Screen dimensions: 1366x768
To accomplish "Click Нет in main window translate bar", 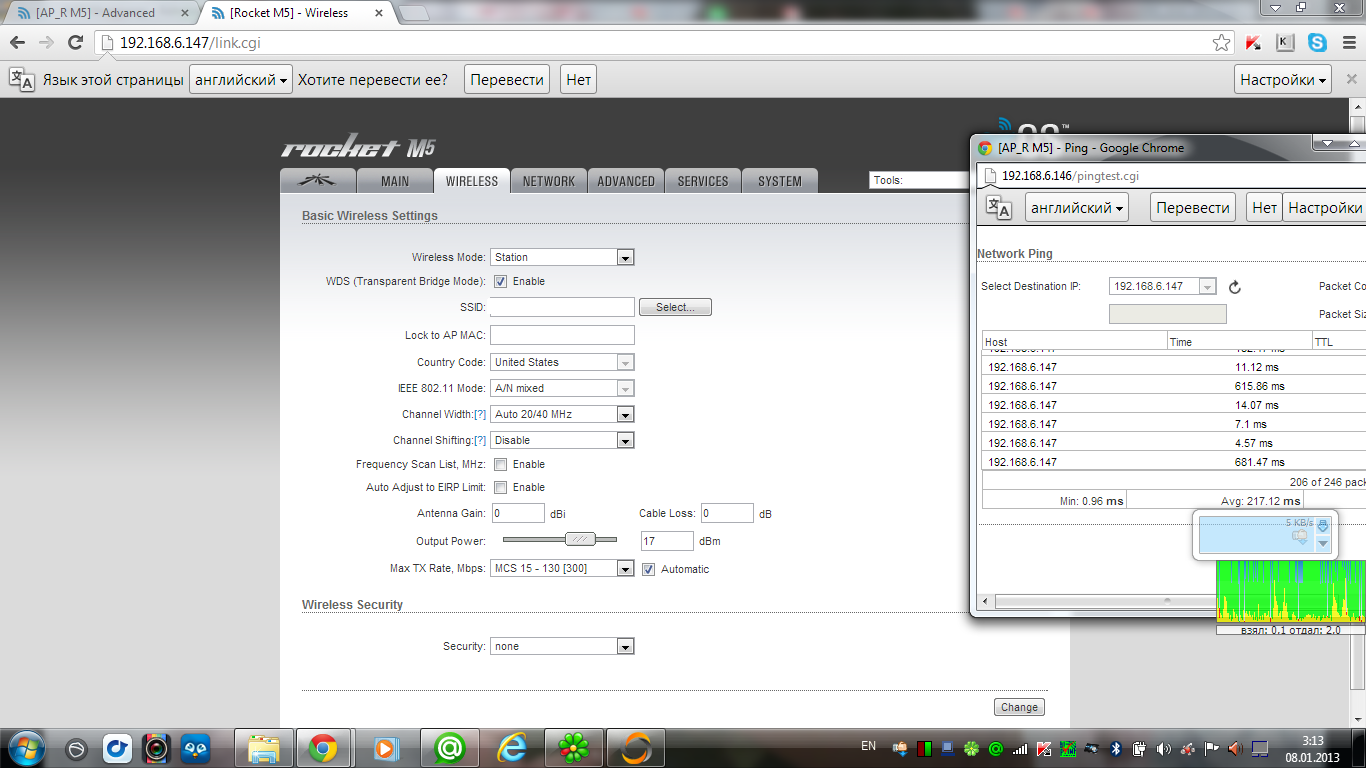I will [578, 80].
